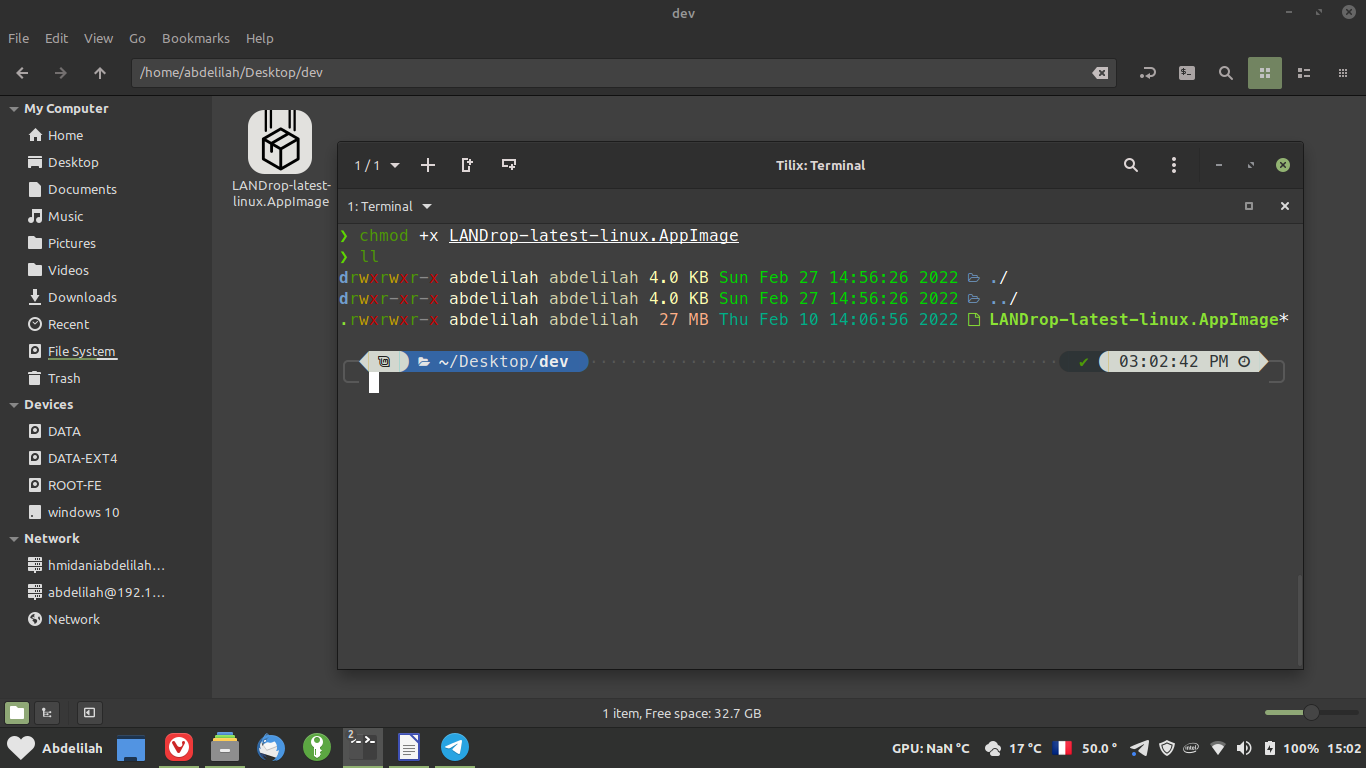Open the '1: Terminal' title dropdown
1366x768 pixels.
(x=389, y=206)
